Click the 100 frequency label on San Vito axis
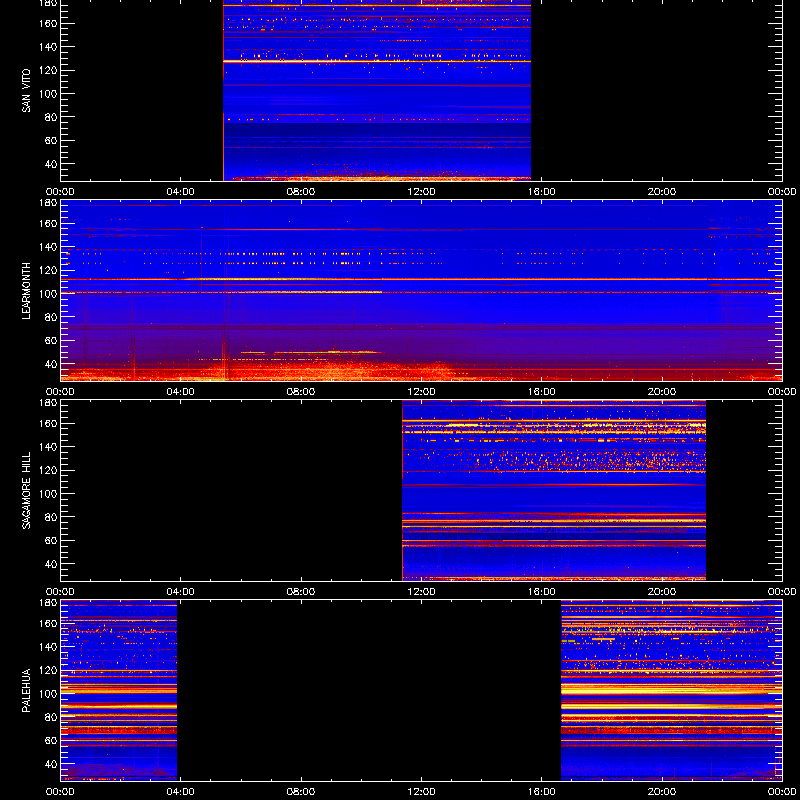 click(48, 94)
